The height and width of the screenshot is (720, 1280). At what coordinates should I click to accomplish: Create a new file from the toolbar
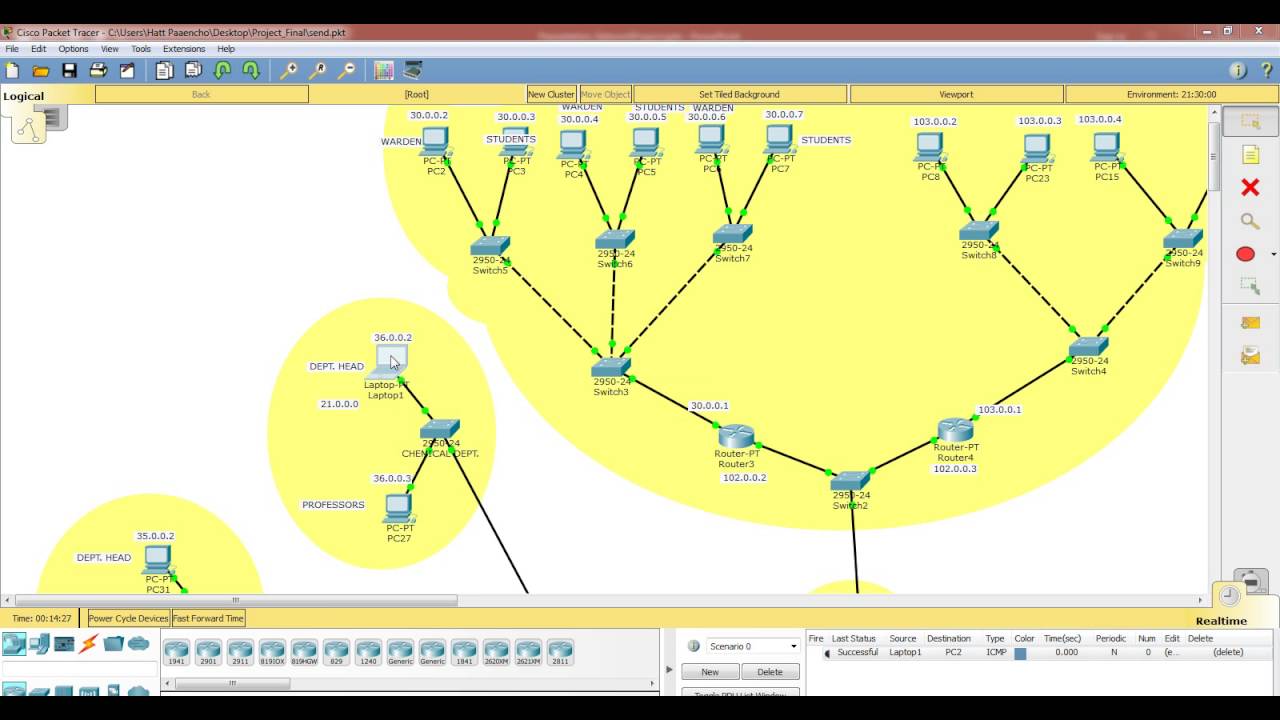coord(13,71)
